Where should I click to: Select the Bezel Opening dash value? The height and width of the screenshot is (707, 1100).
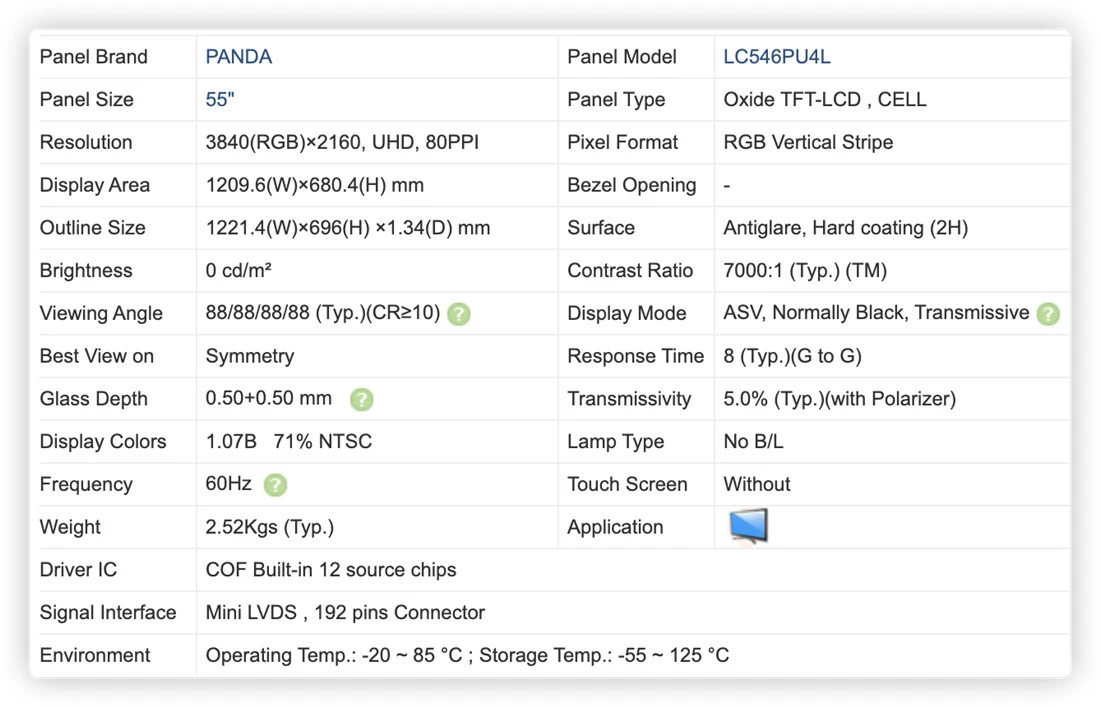tap(727, 186)
